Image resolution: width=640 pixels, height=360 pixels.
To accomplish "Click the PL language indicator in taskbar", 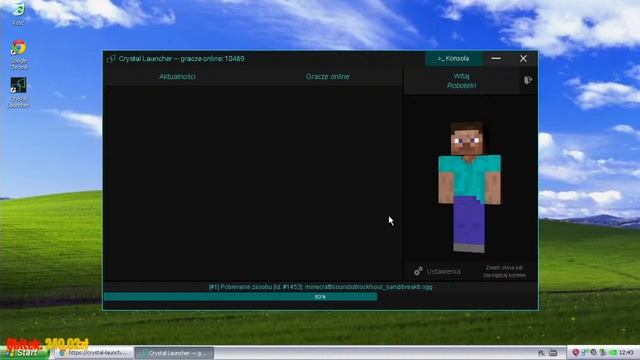I will pyautogui.click(x=541, y=353).
